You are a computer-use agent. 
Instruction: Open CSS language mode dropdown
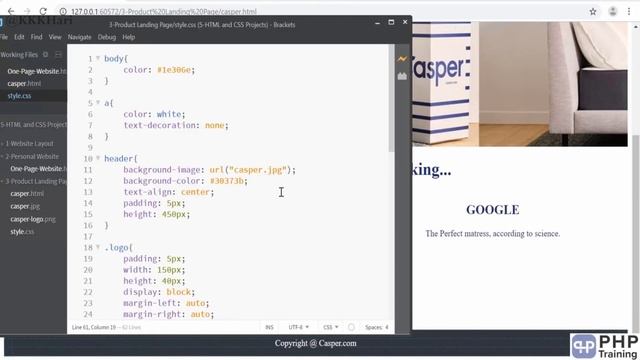pos(330,327)
